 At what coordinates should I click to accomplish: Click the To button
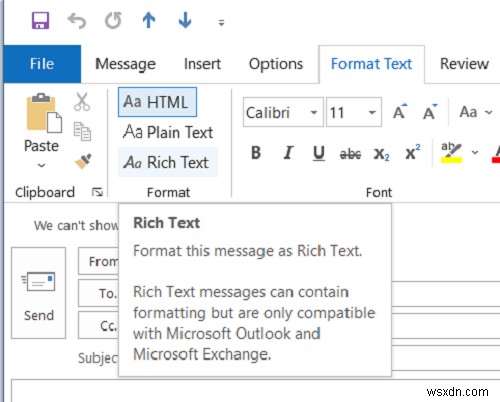99,293
